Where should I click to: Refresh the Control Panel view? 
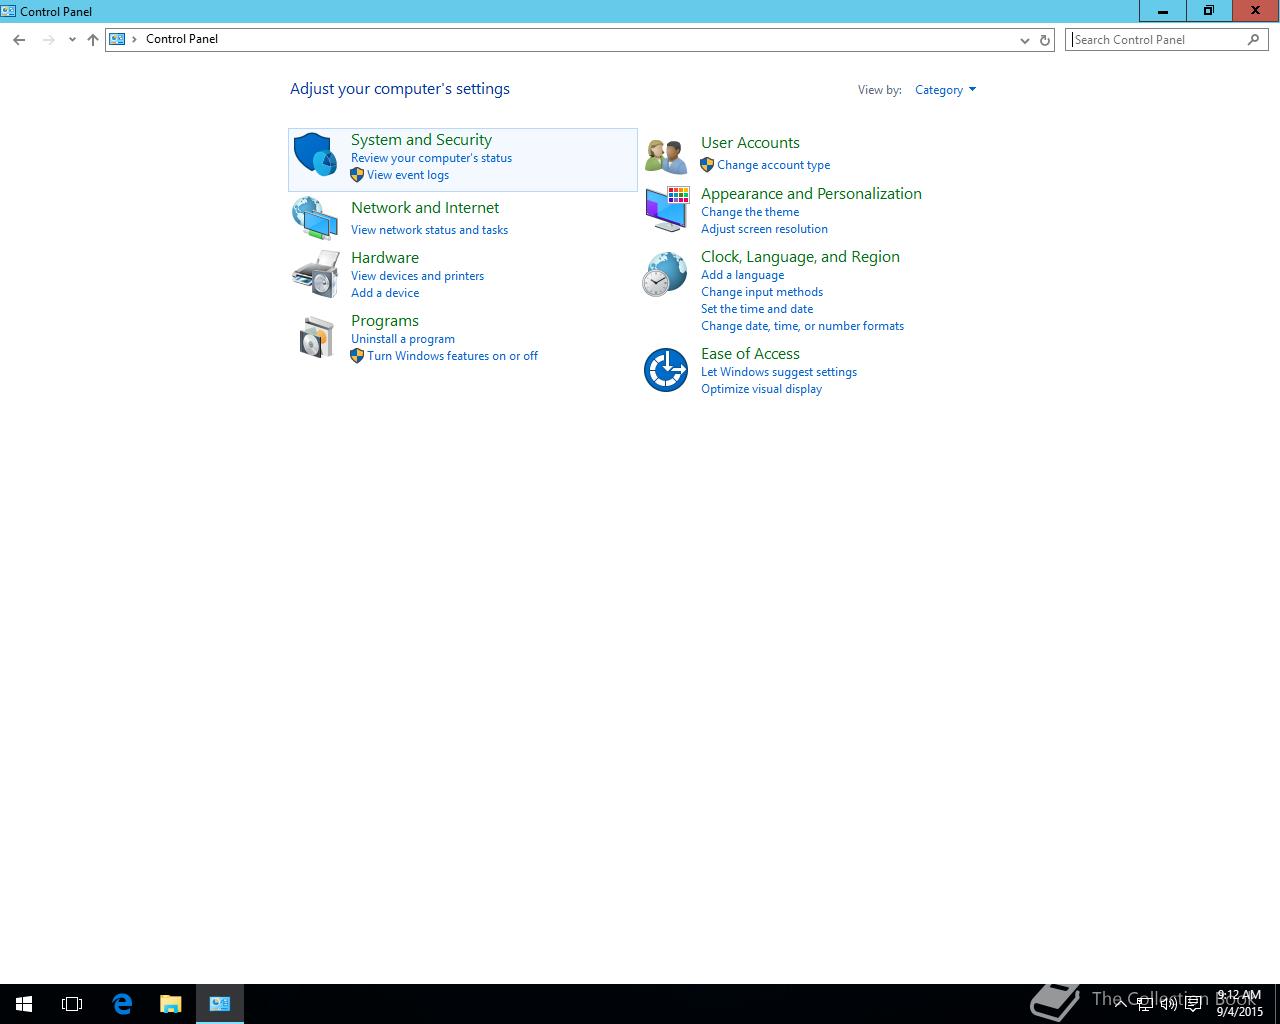coord(1045,40)
